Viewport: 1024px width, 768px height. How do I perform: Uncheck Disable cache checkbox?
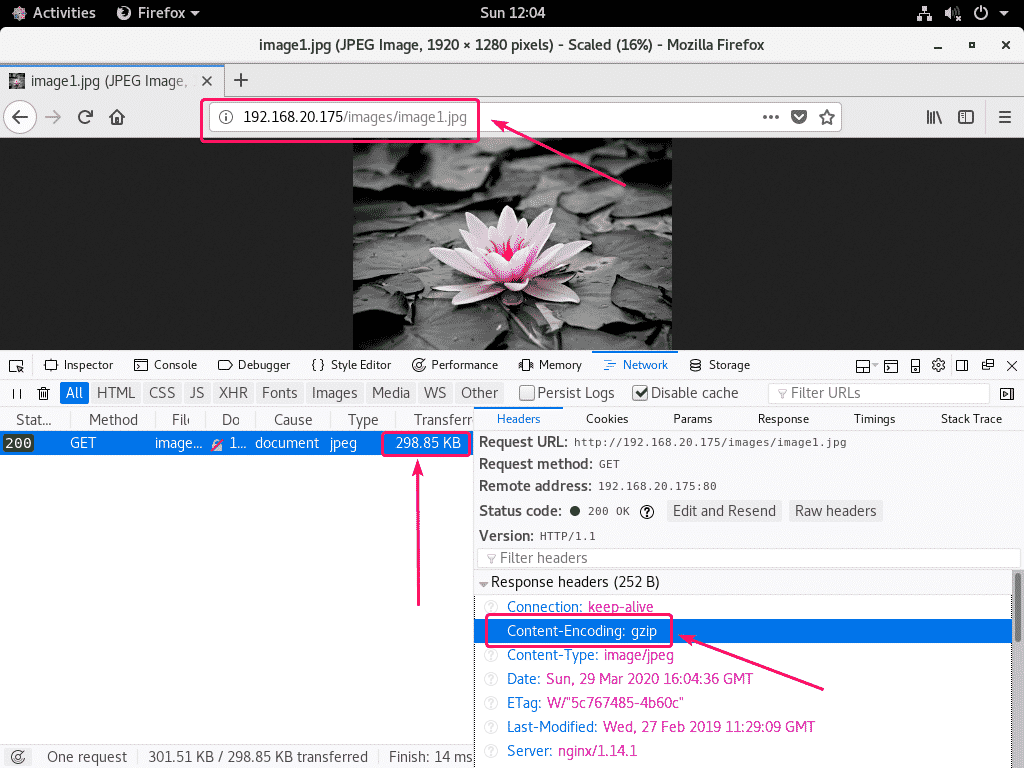coord(640,393)
